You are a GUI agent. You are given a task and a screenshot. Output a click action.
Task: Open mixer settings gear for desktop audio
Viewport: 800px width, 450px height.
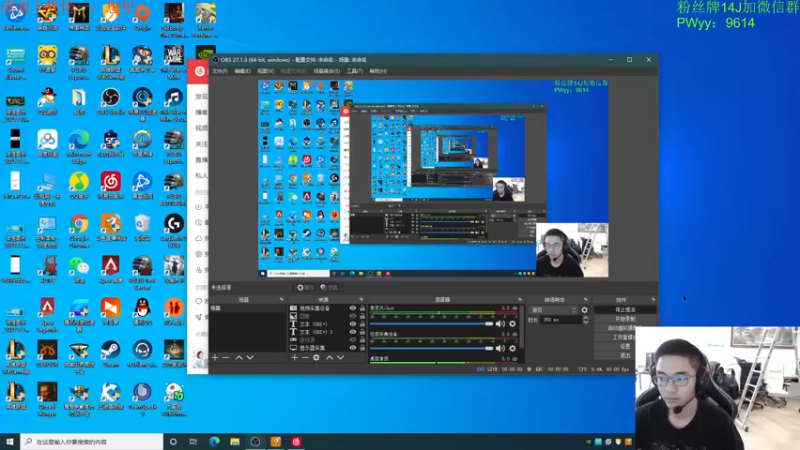click(513, 323)
